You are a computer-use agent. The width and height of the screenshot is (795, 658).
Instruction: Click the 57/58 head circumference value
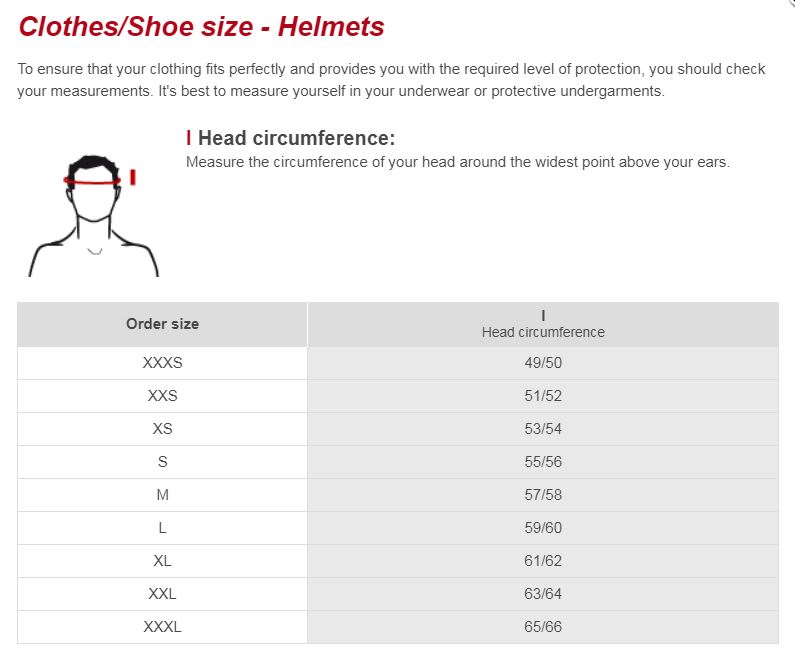(x=543, y=495)
